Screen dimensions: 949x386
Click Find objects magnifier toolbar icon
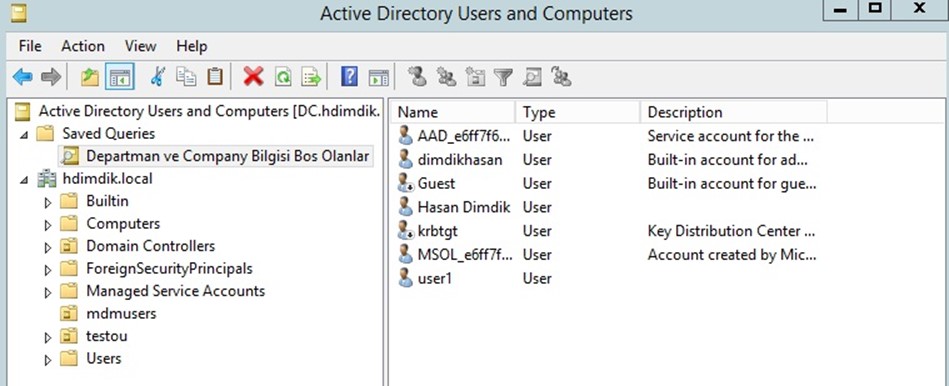pyautogui.click(x=532, y=77)
